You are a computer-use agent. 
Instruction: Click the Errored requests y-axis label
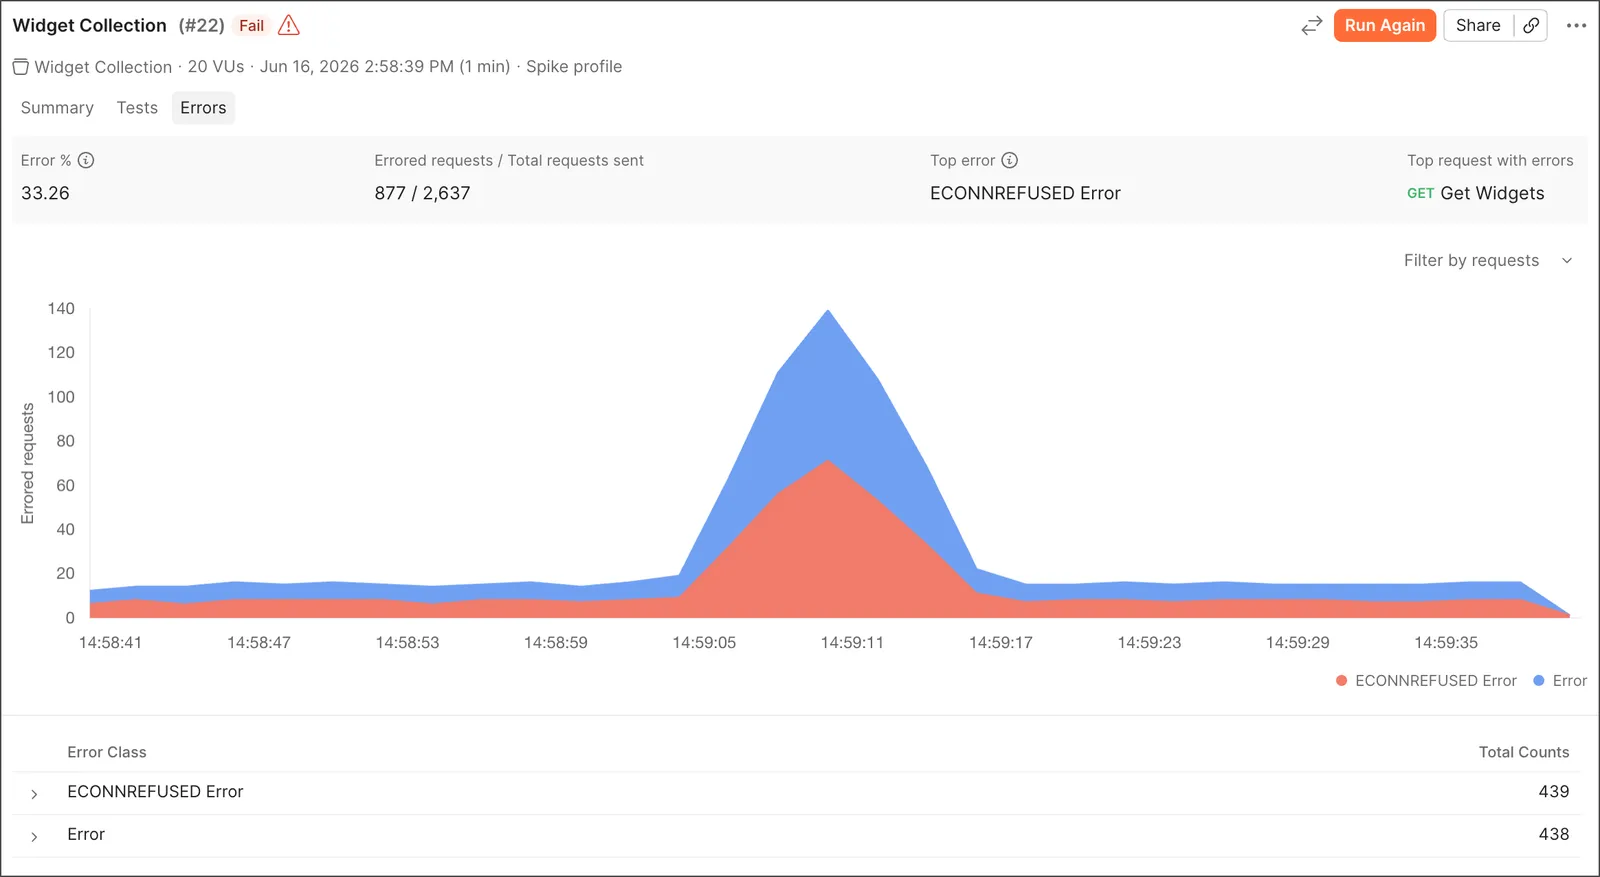click(x=28, y=463)
